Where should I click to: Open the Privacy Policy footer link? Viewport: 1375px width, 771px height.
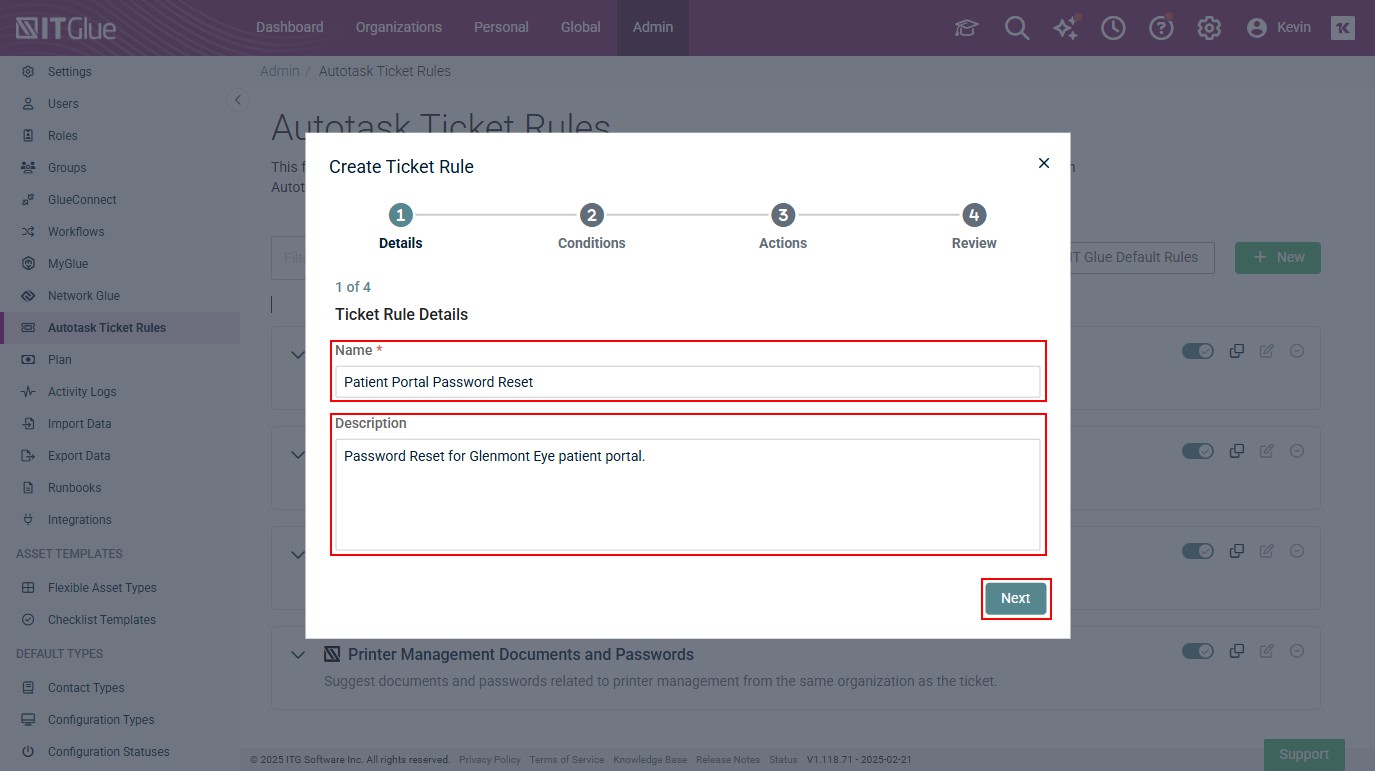pos(490,760)
